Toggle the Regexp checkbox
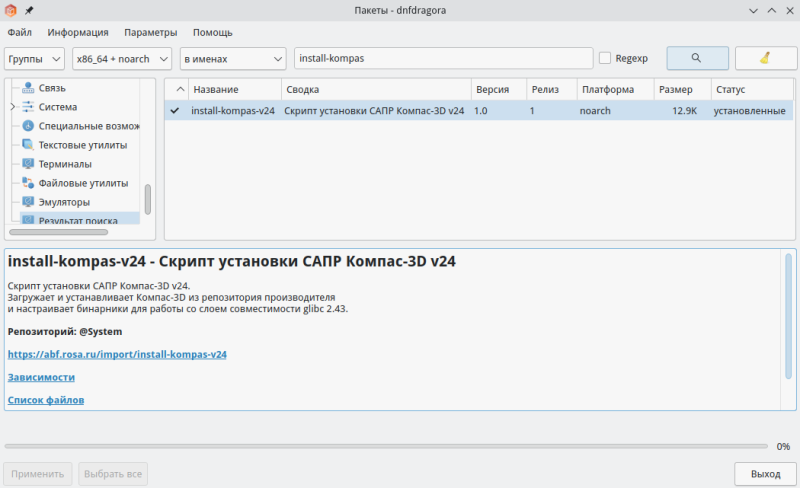The image size is (800, 488). tap(605, 58)
